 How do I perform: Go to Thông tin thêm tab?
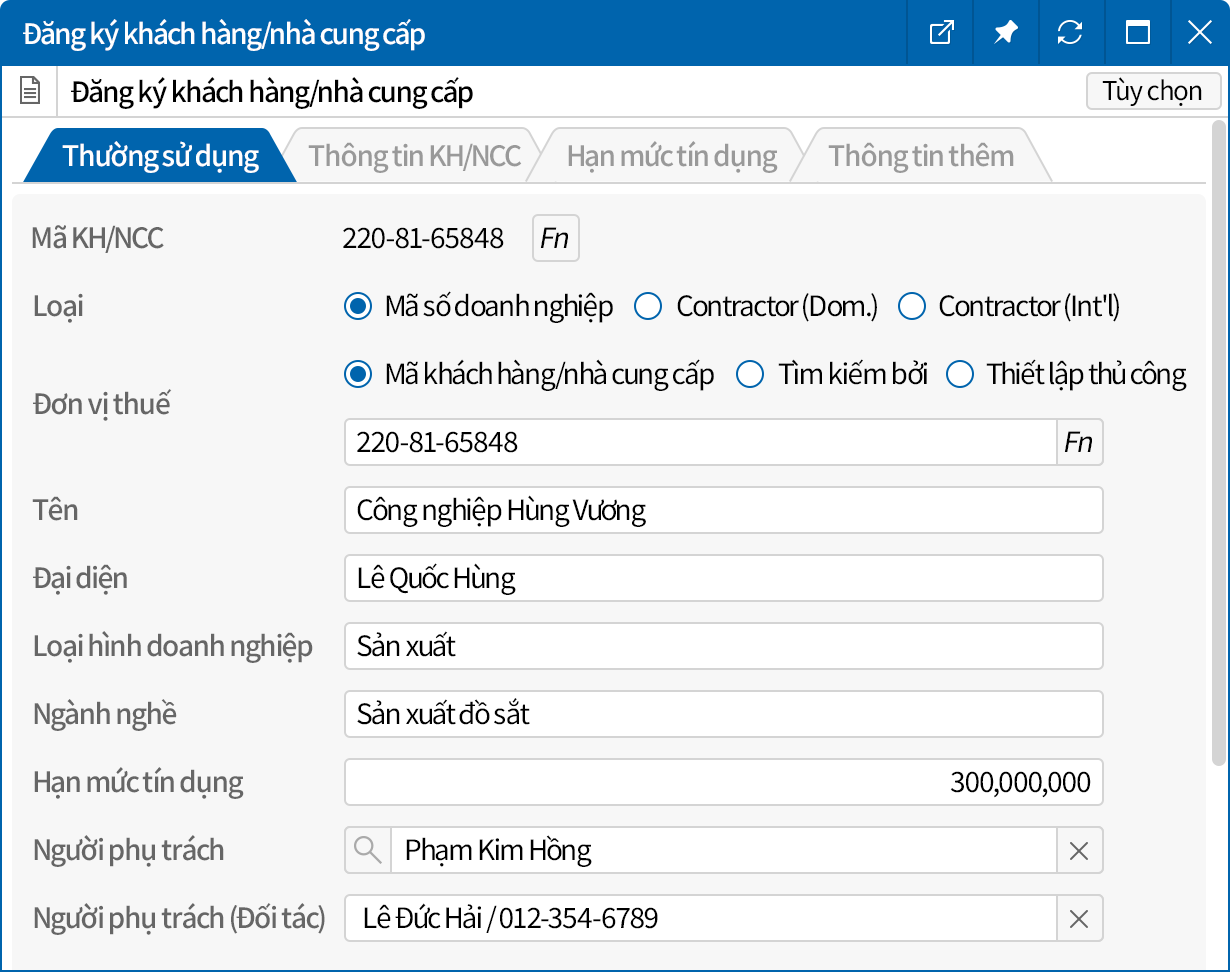(x=920, y=156)
